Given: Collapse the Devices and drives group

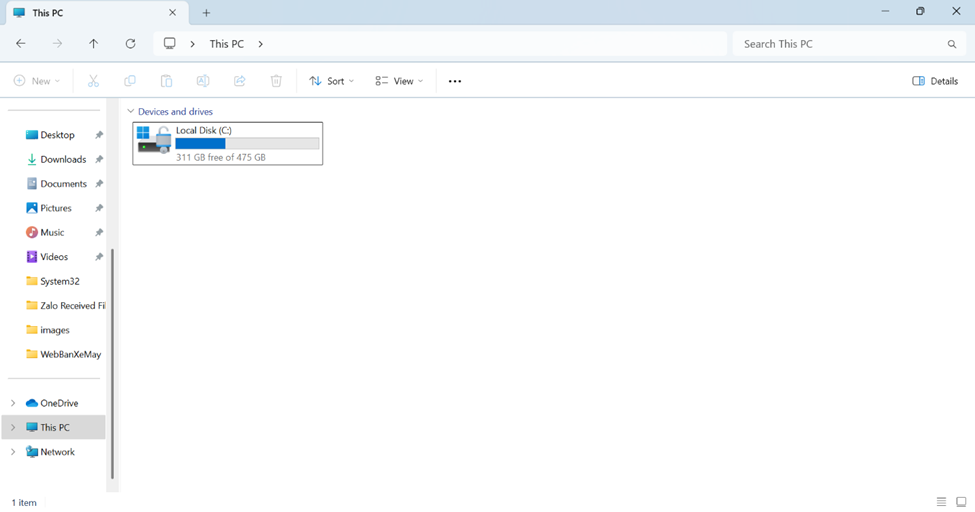Looking at the screenshot, I should (131, 112).
